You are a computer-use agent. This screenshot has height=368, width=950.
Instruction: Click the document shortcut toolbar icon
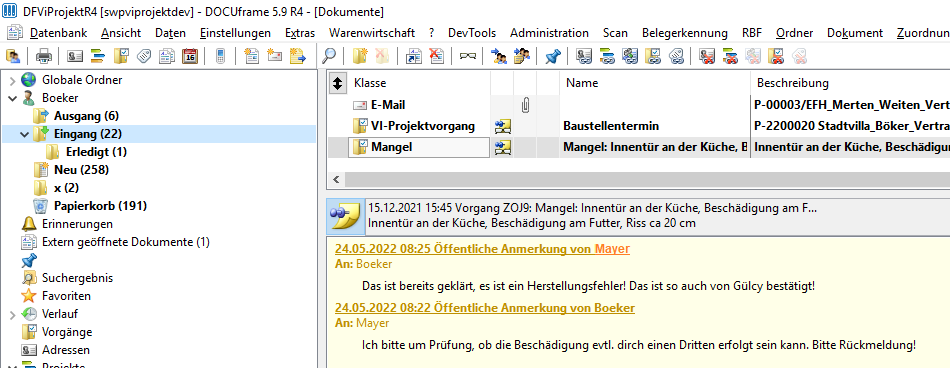point(414,57)
